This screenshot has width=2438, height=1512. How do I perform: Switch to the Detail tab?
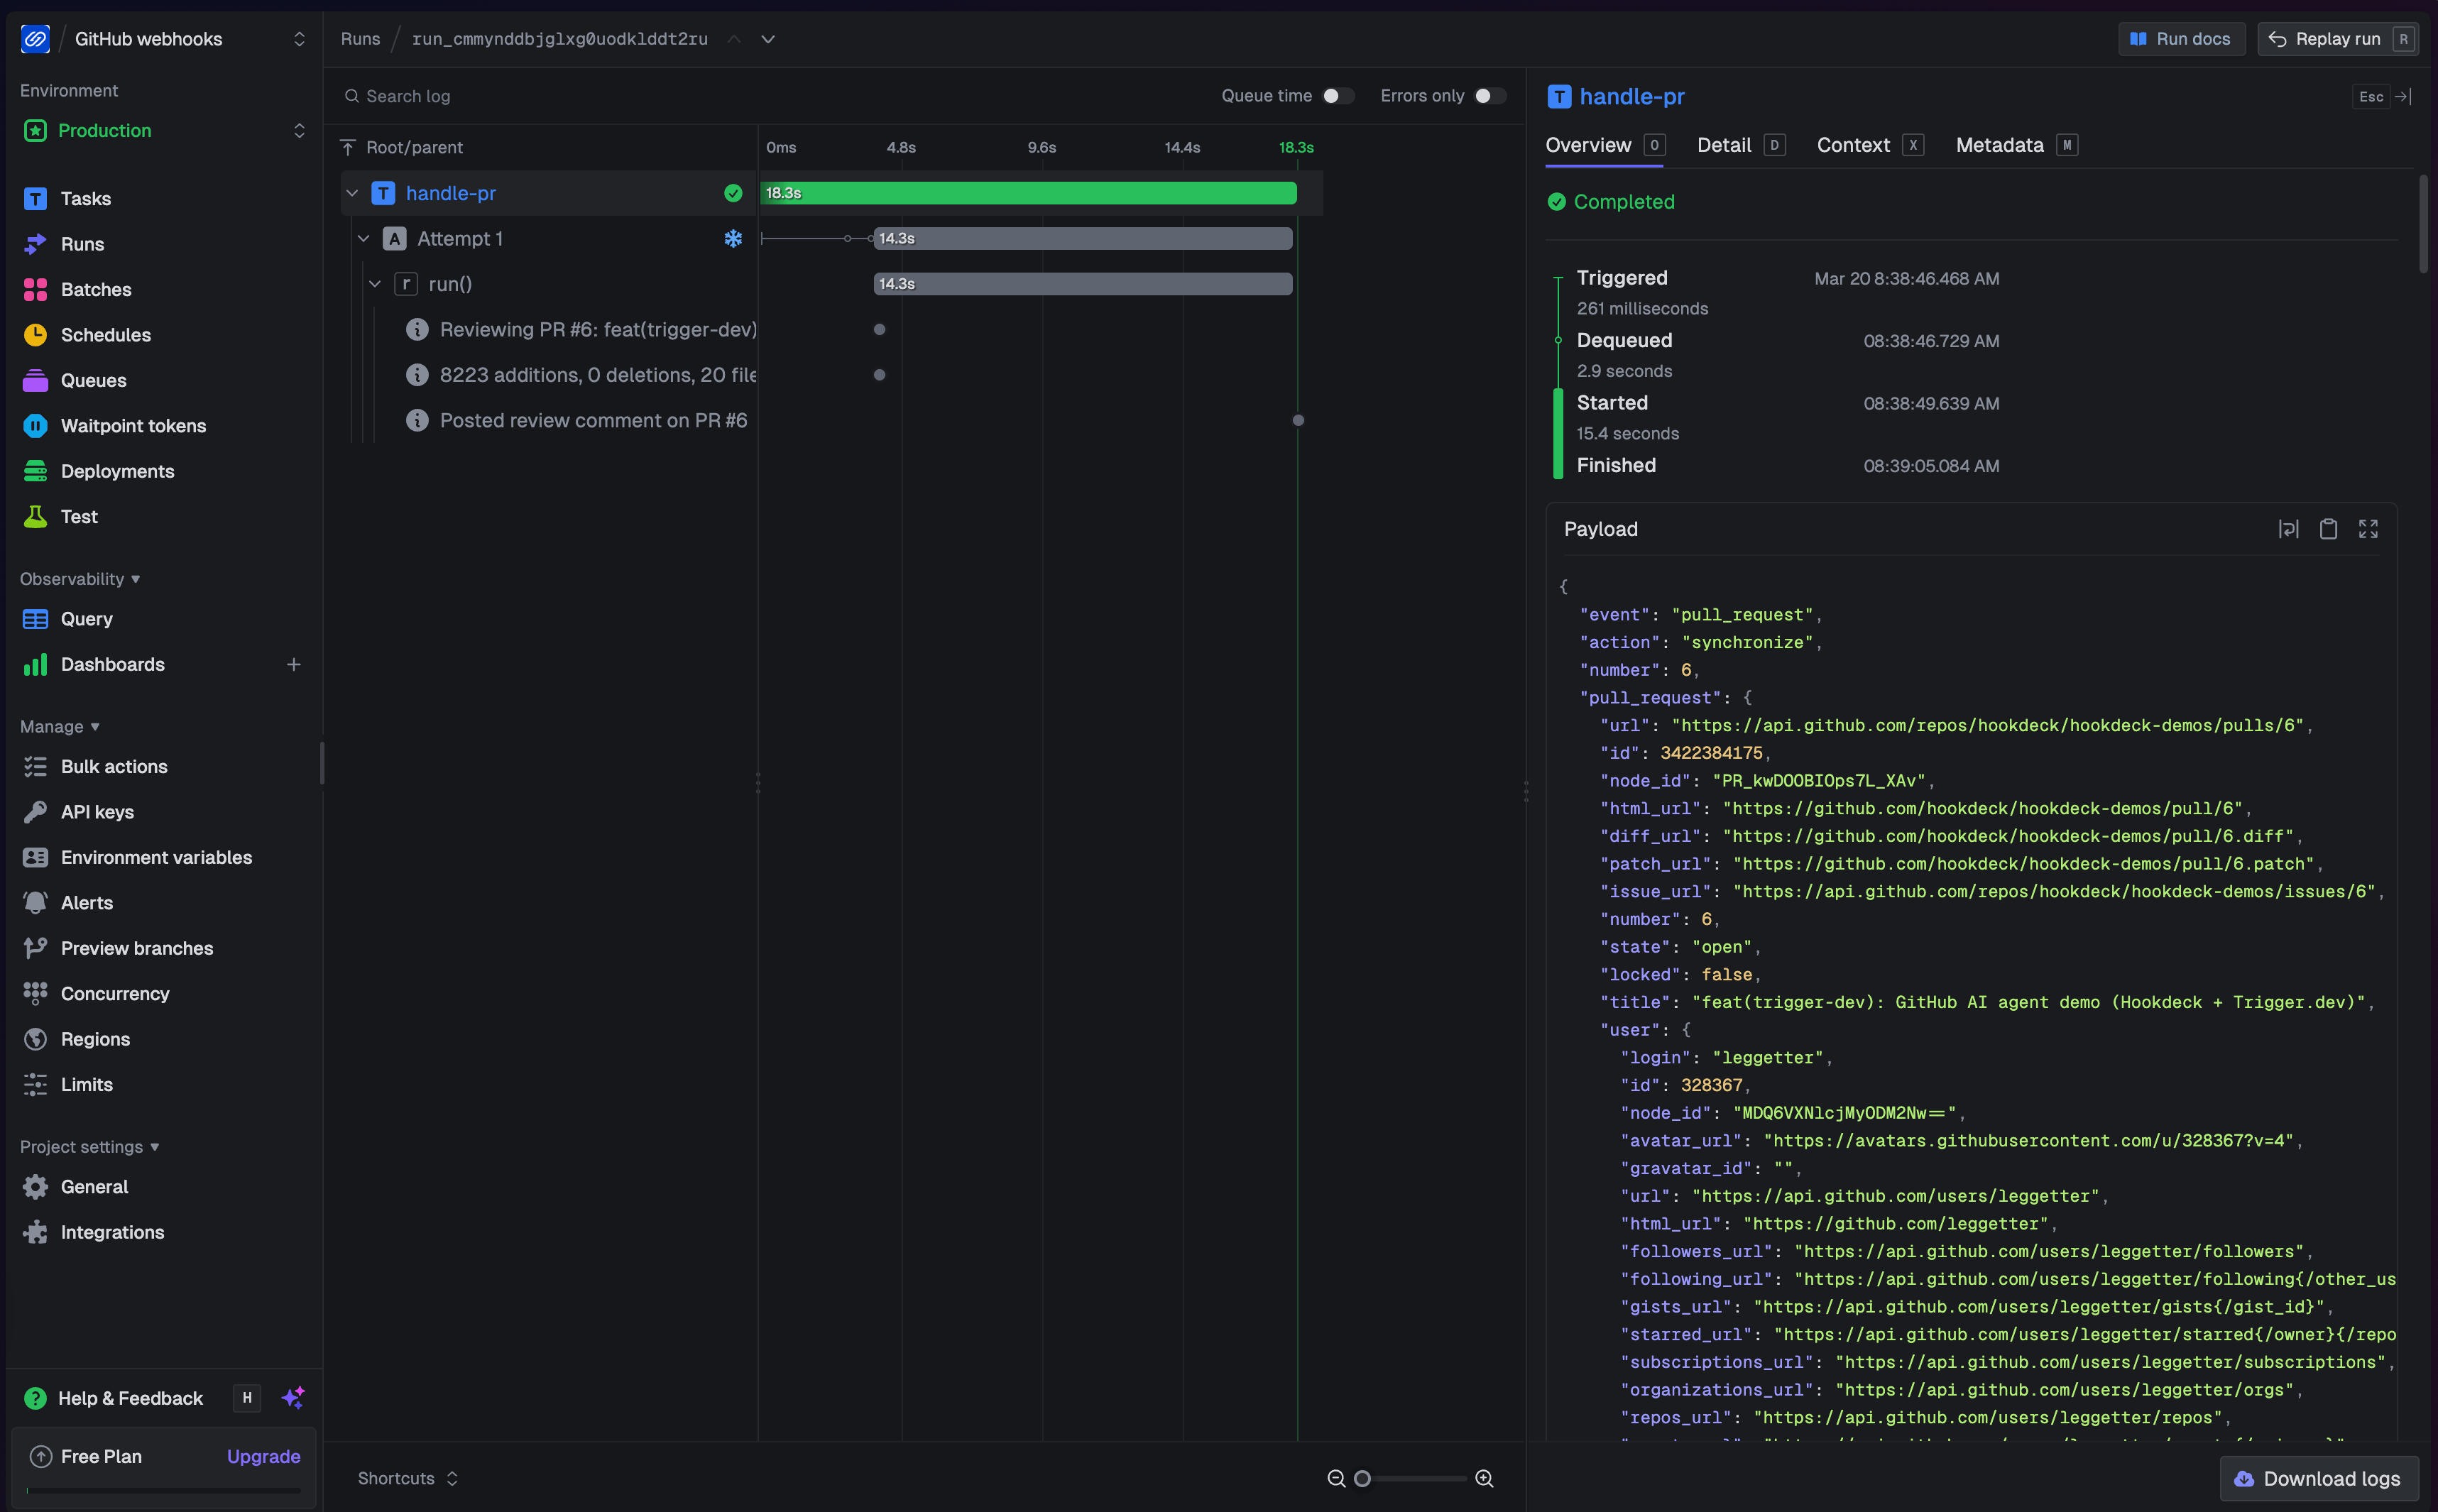pos(1724,144)
